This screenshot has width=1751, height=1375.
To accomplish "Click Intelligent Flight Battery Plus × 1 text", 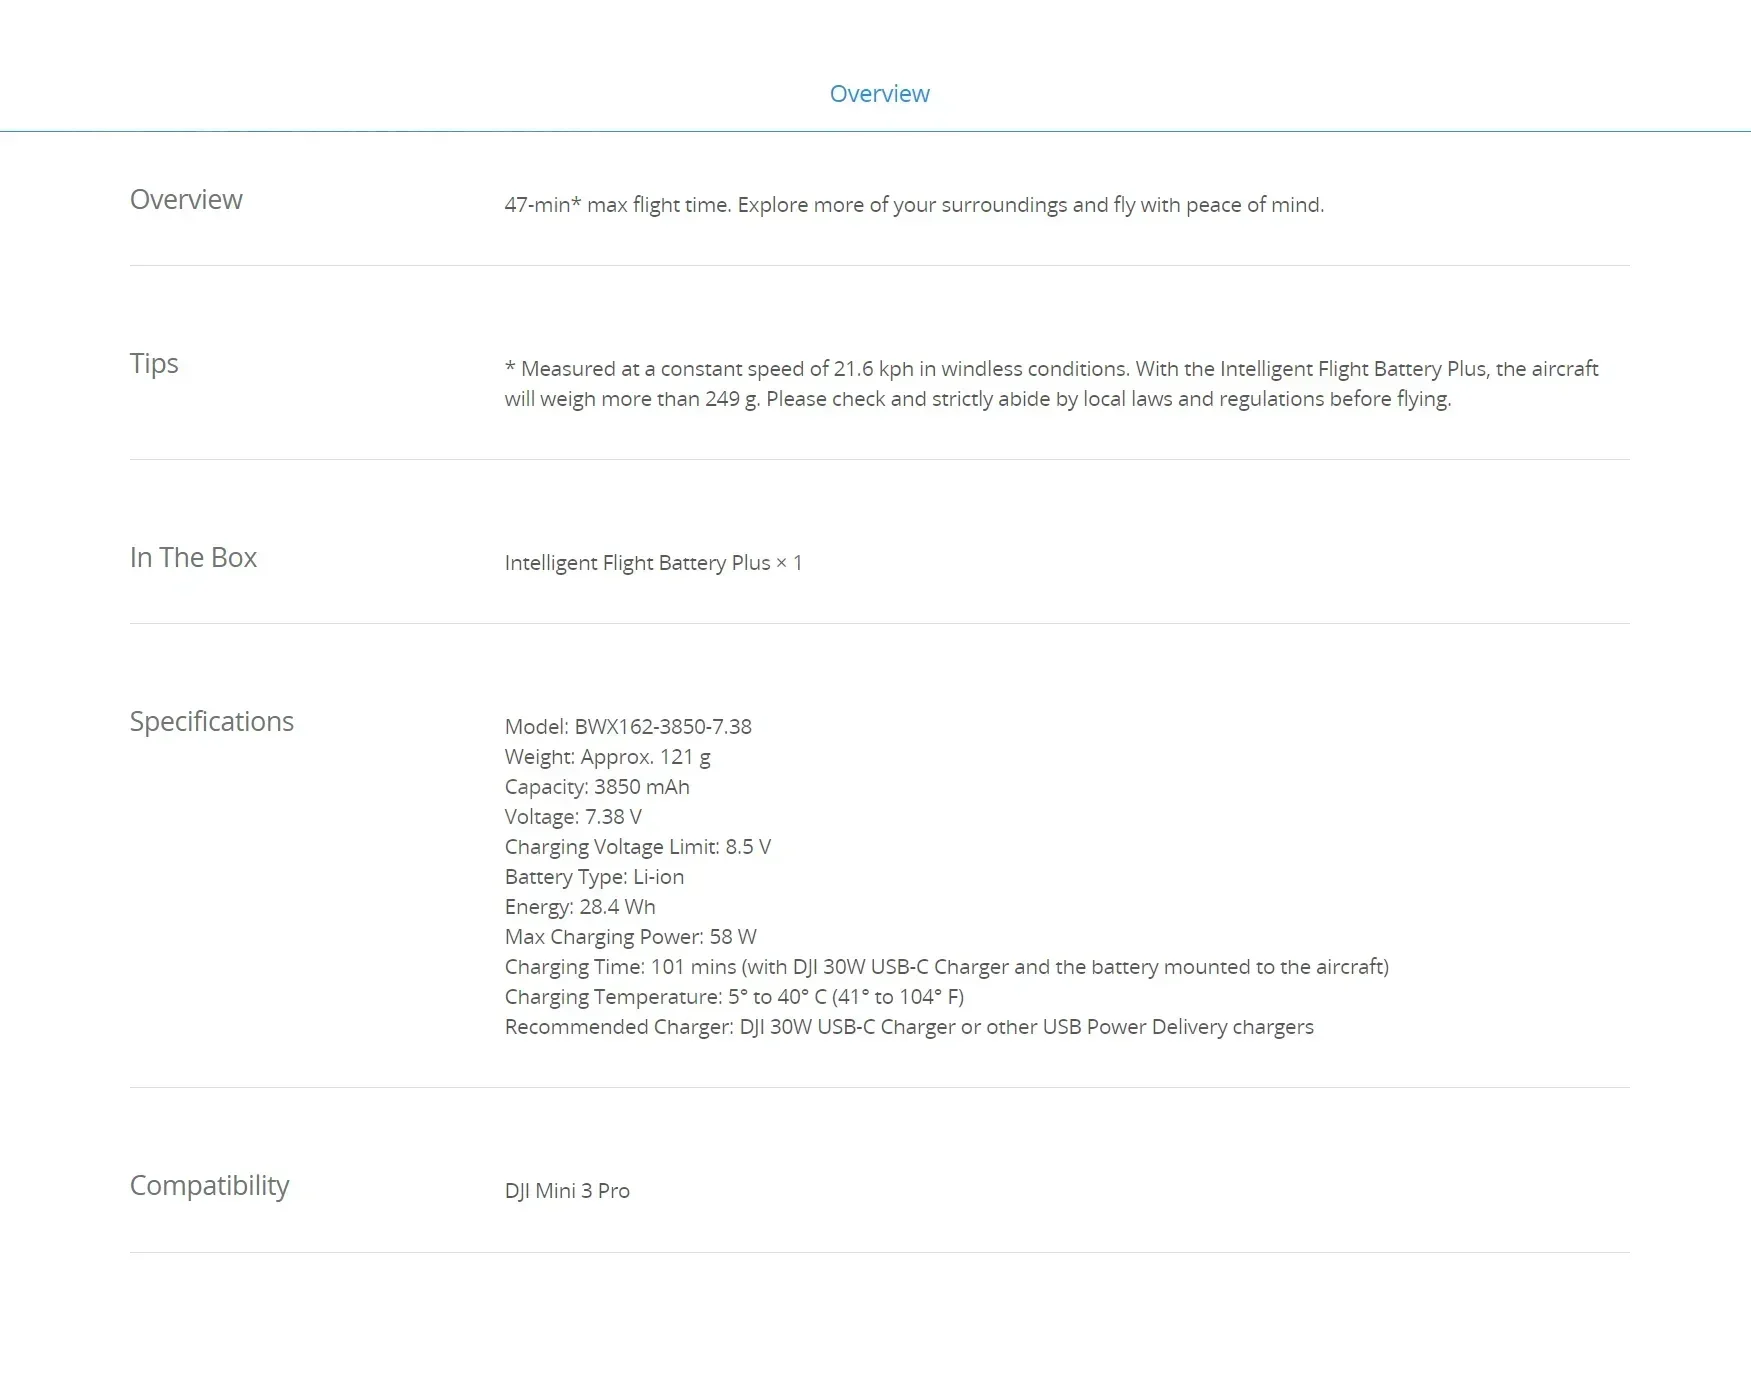I will [653, 563].
